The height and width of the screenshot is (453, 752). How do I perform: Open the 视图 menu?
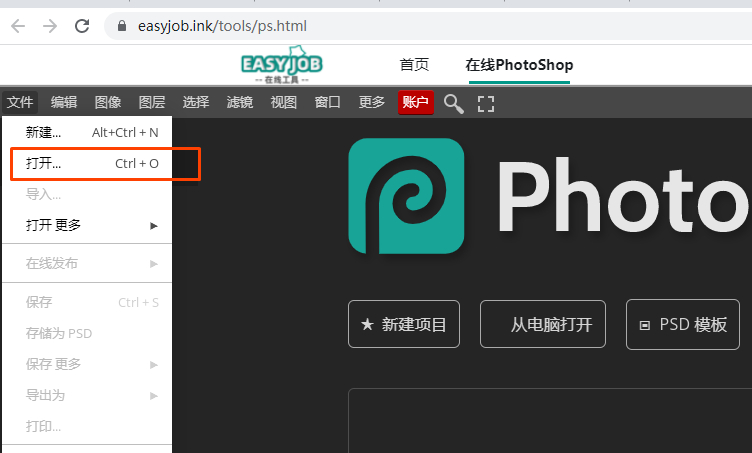click(283, 102)
